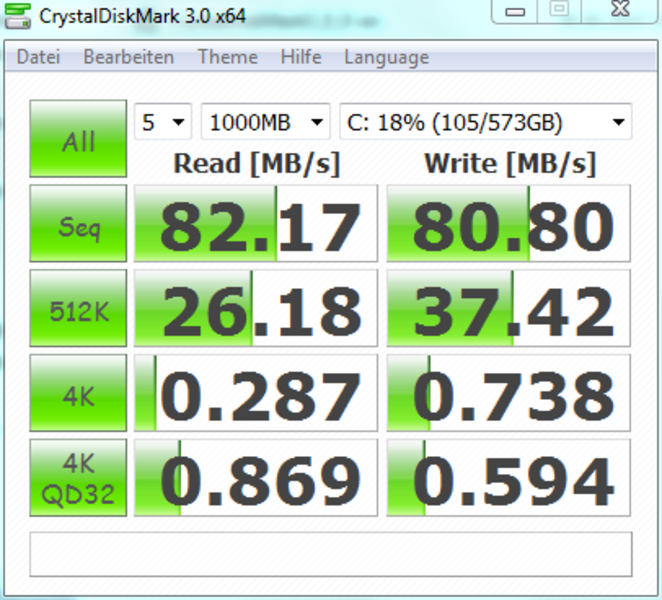Screen dimensions: 662x600
Task: Open the Language menu
Action: tap(387, 58)
